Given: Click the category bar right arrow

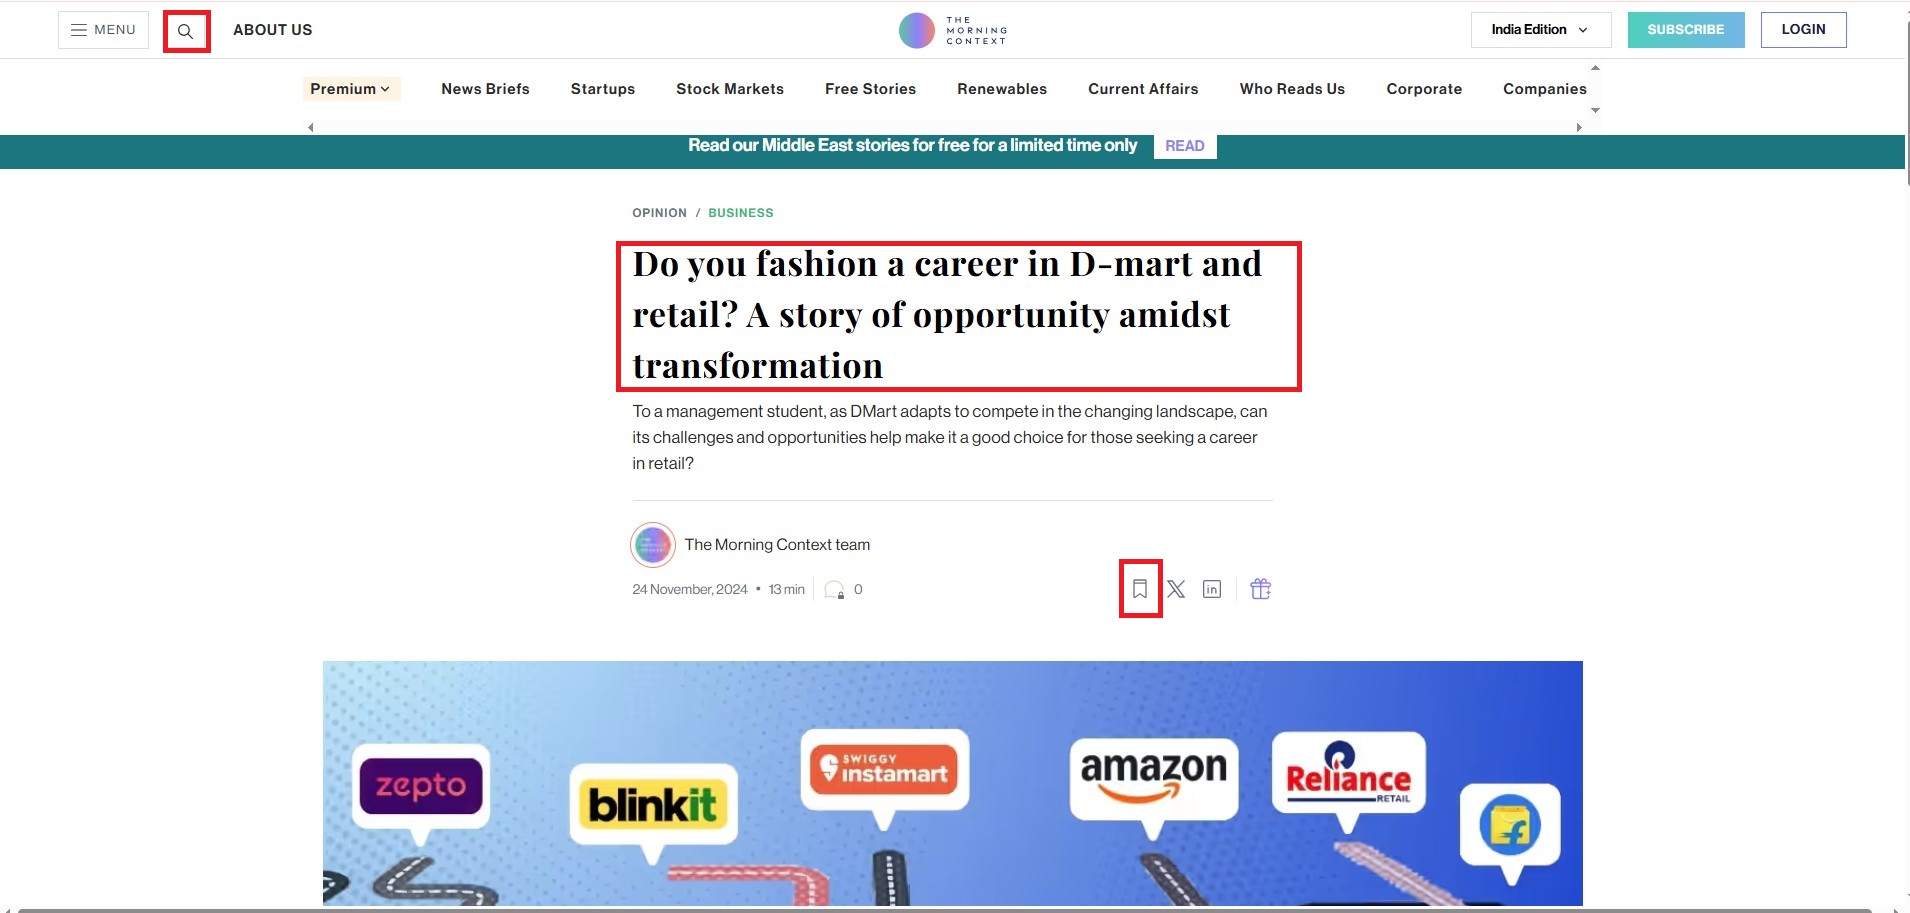Looking at the screenshot, I should coord(1579,127).
